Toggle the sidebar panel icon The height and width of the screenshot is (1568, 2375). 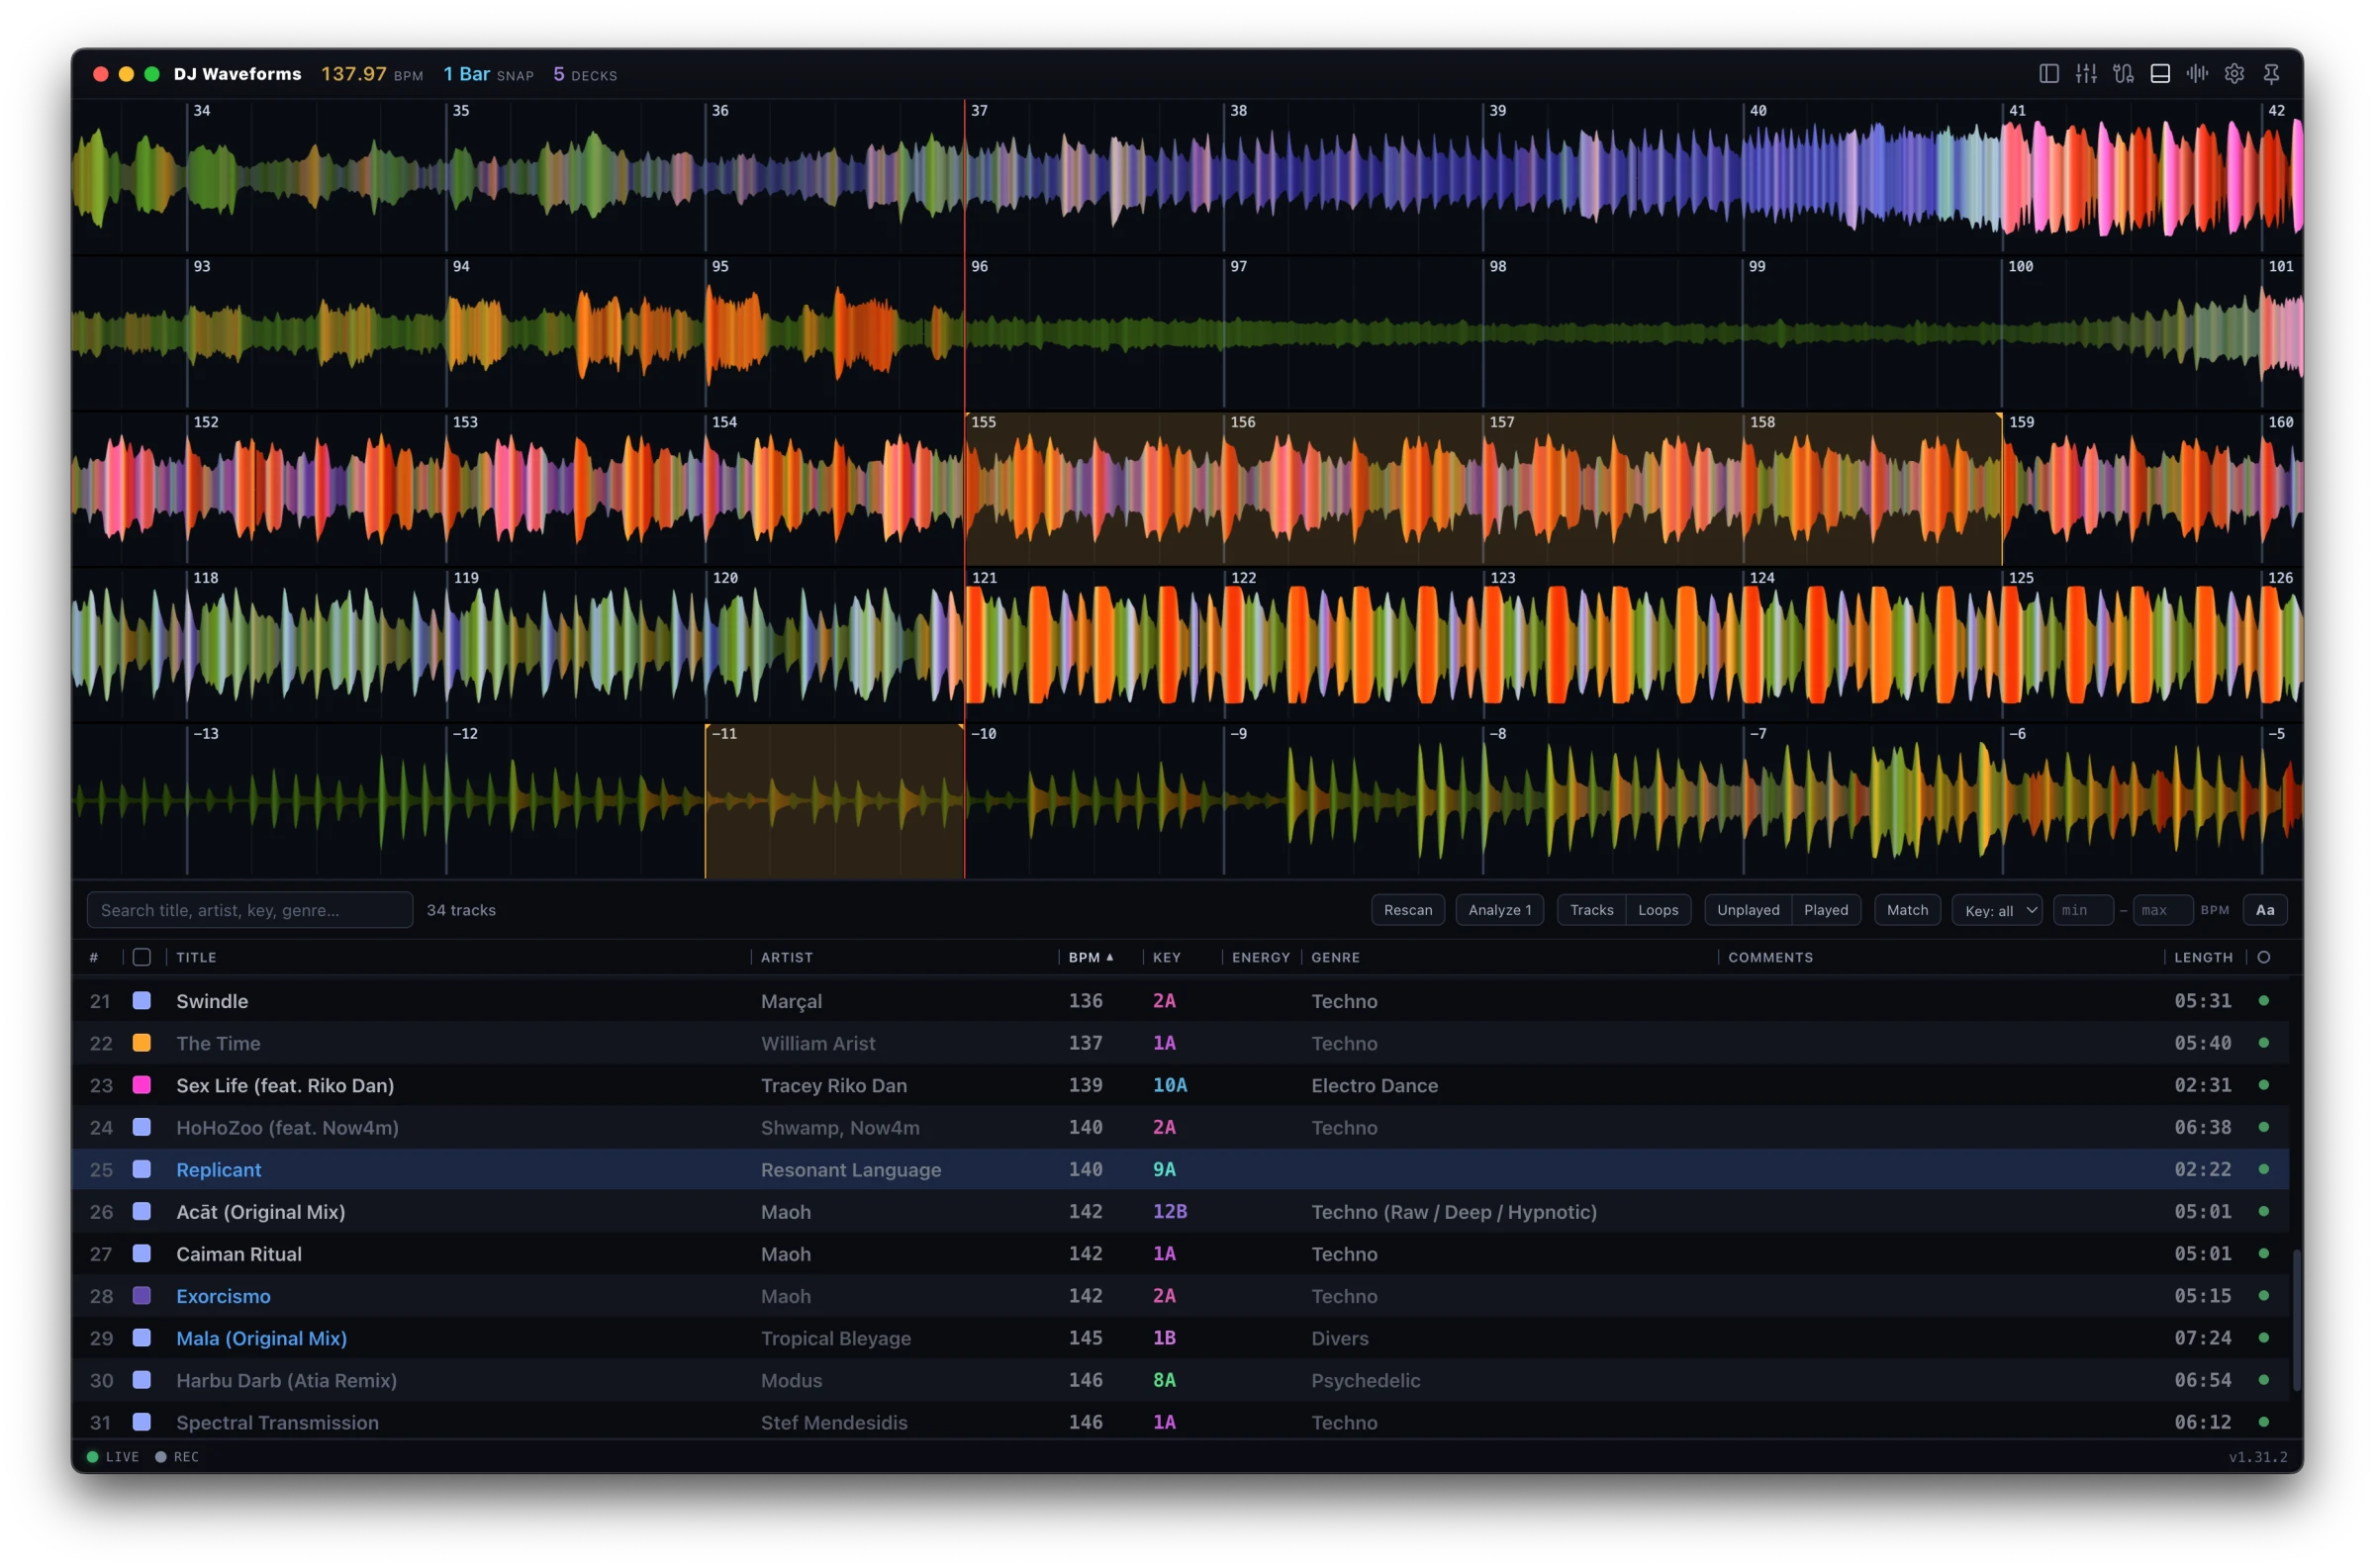click(x=2048, y=74)
